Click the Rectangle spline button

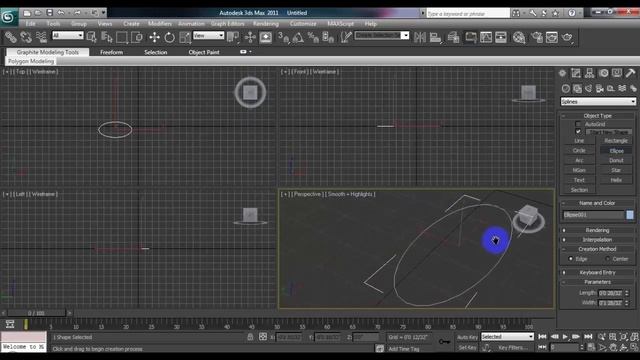[x=616, y=141]
